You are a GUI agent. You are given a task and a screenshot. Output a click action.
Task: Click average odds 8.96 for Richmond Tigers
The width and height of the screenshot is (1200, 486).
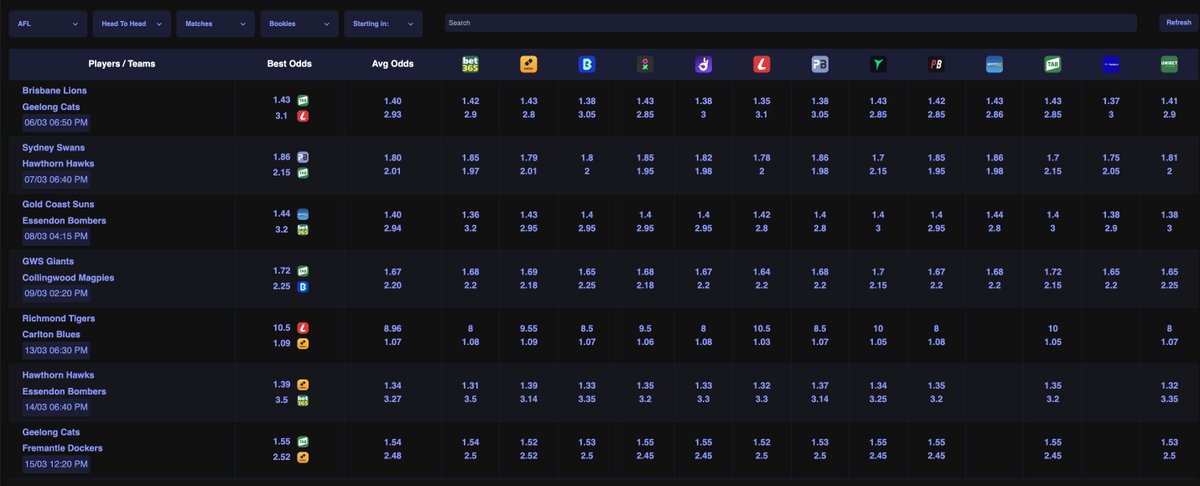(x=392, y=328)
